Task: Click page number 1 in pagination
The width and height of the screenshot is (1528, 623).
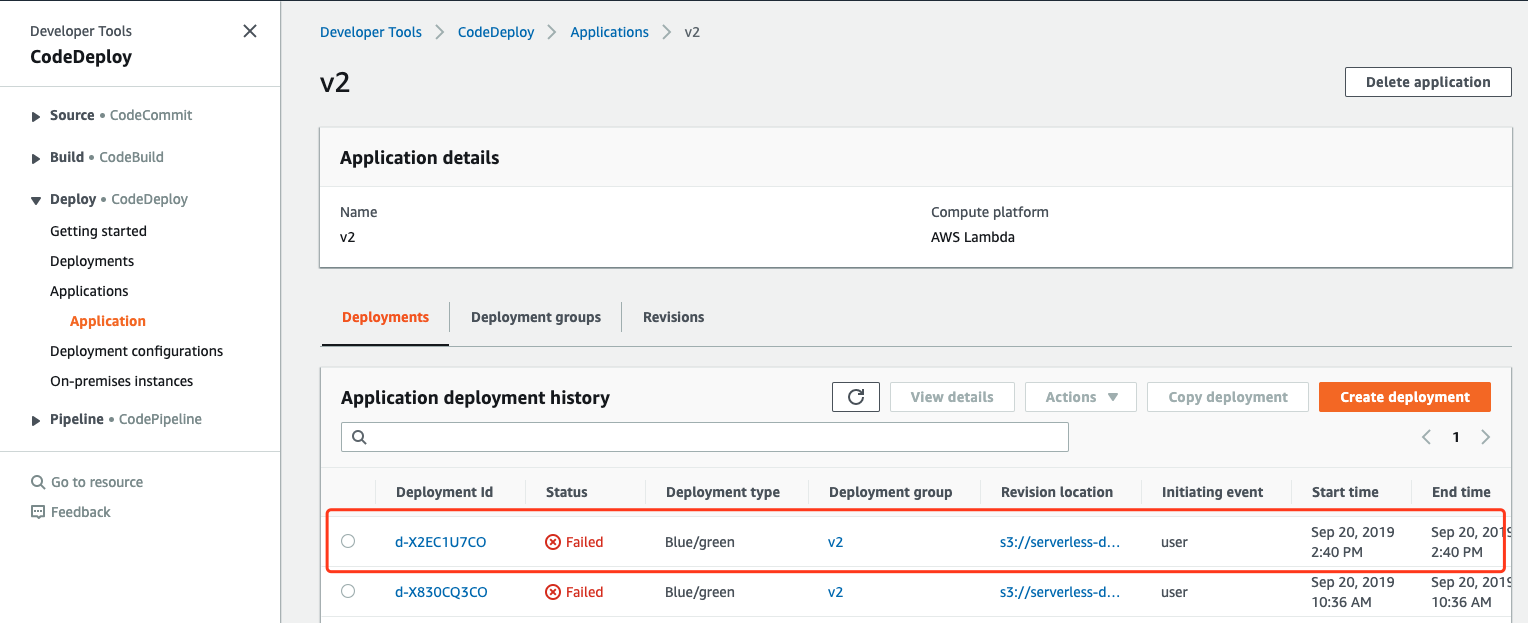Action: coord(1456,437)
